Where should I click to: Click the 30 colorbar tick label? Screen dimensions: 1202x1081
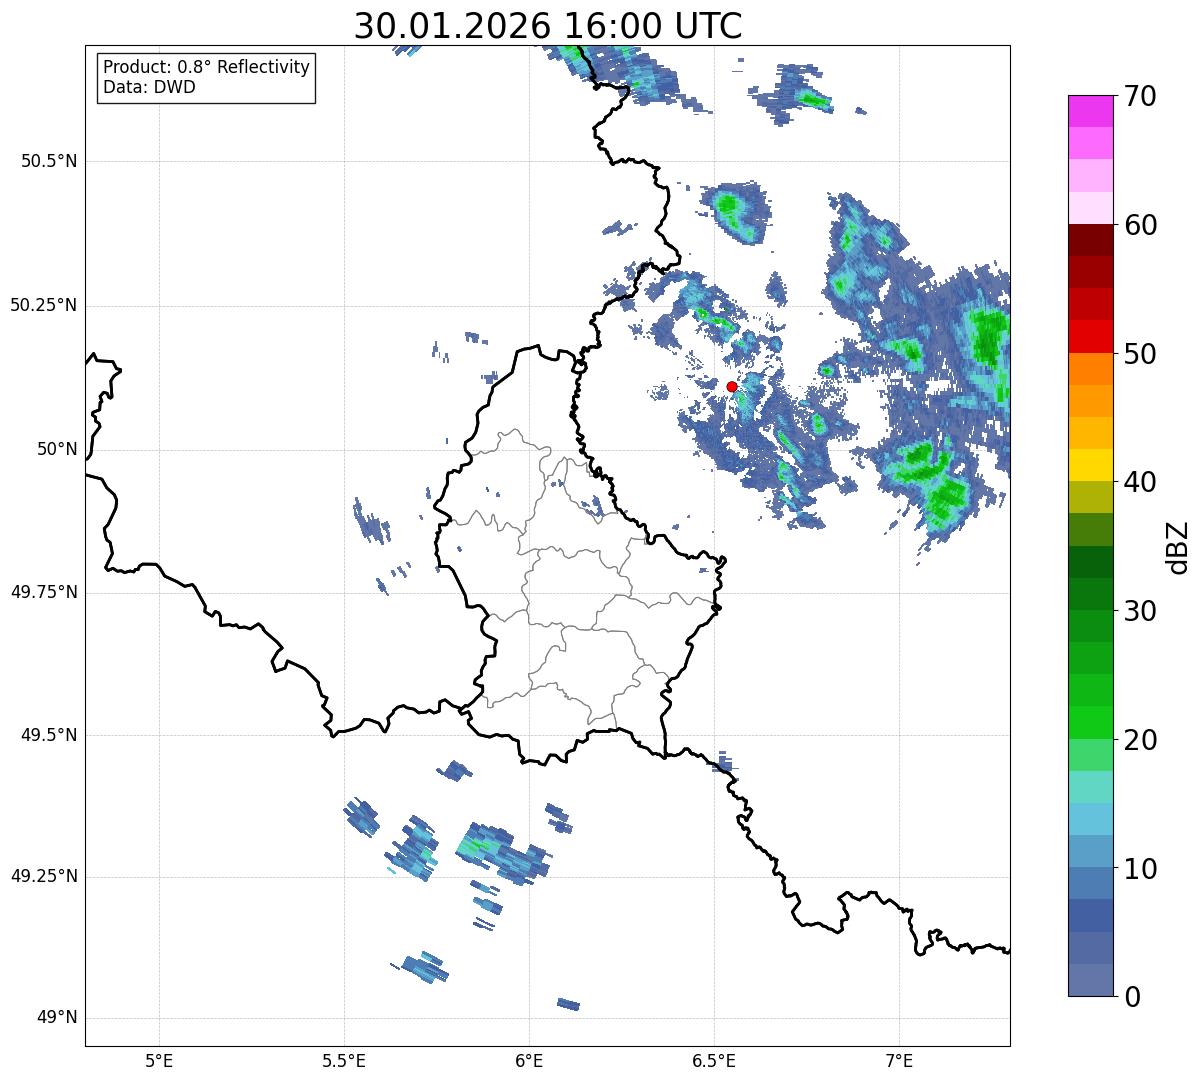[1143, 611]
